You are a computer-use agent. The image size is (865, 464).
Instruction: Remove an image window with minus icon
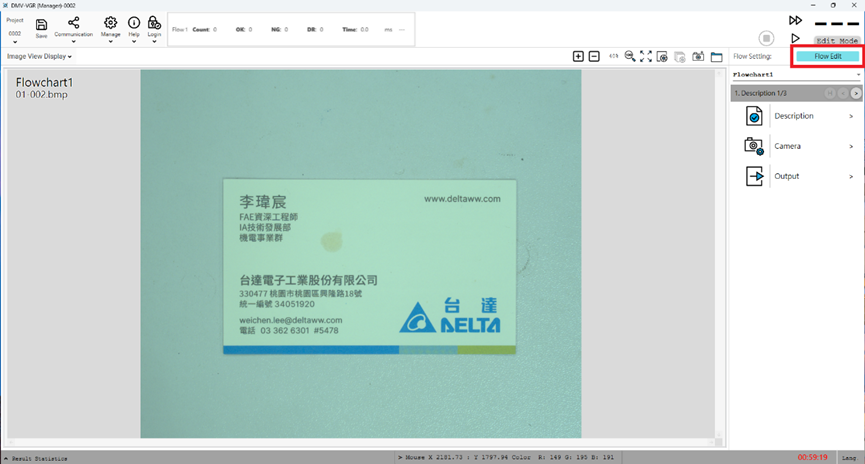pos(594,57)
